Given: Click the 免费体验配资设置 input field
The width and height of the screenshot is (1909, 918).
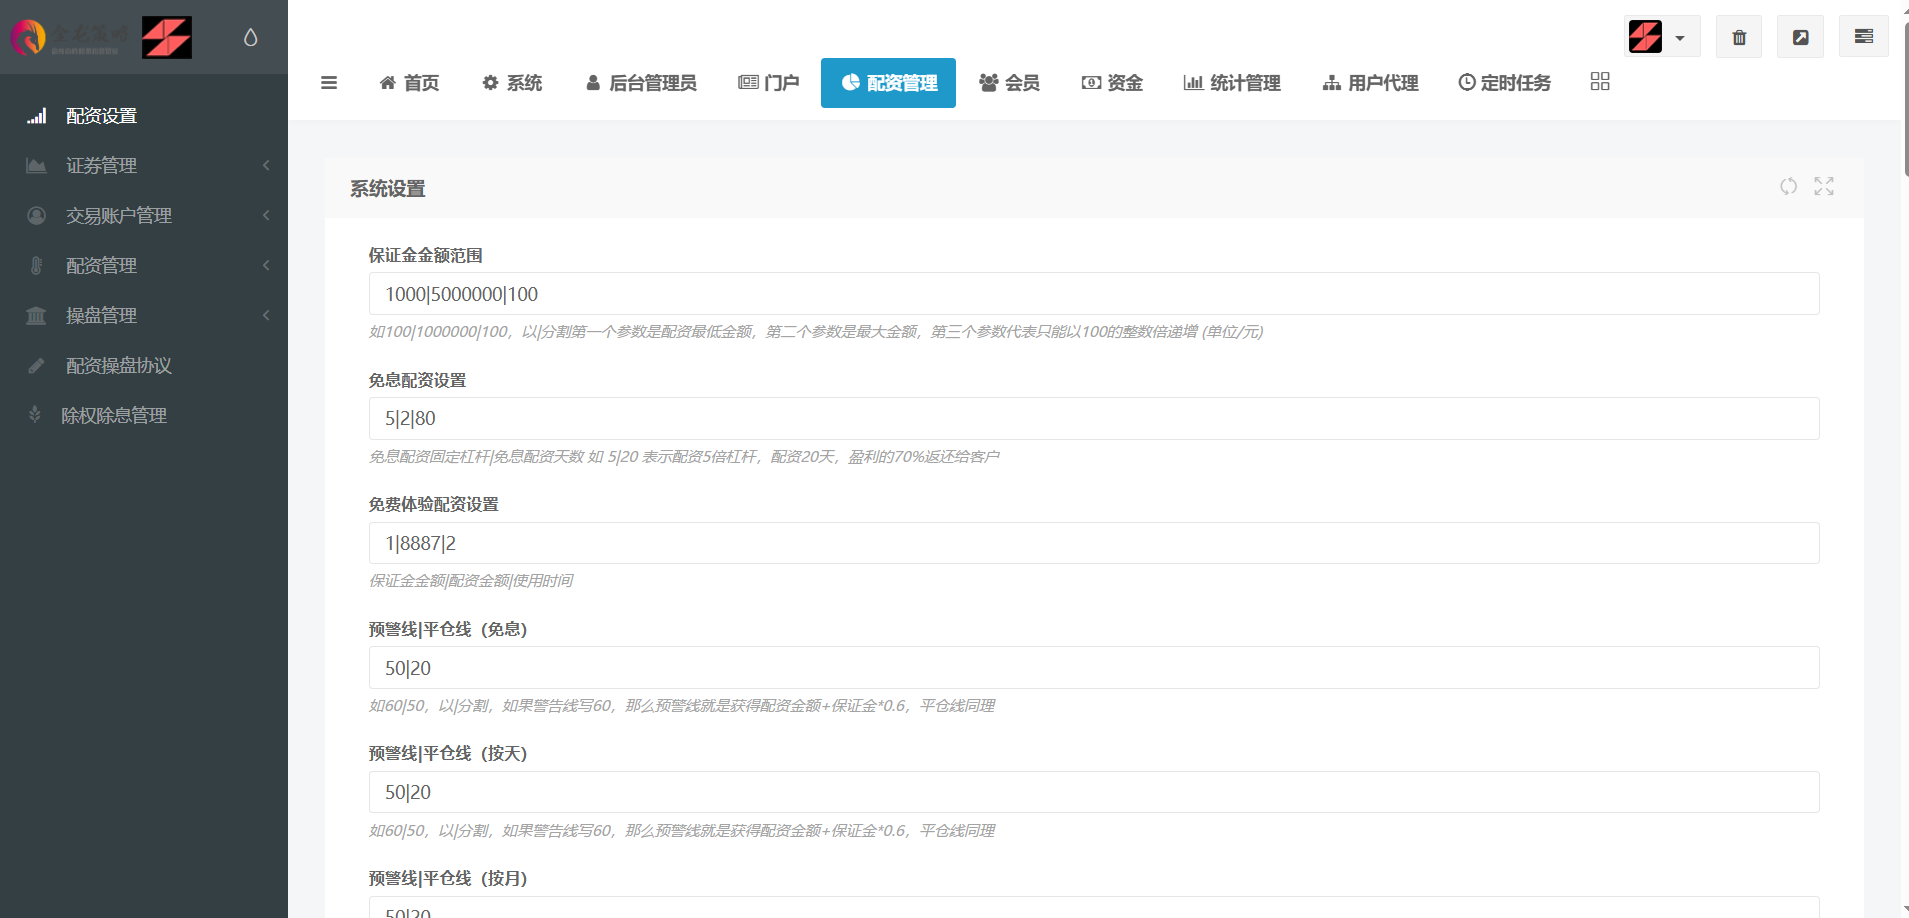Looking at the screenshot, I should [1093, 544].
